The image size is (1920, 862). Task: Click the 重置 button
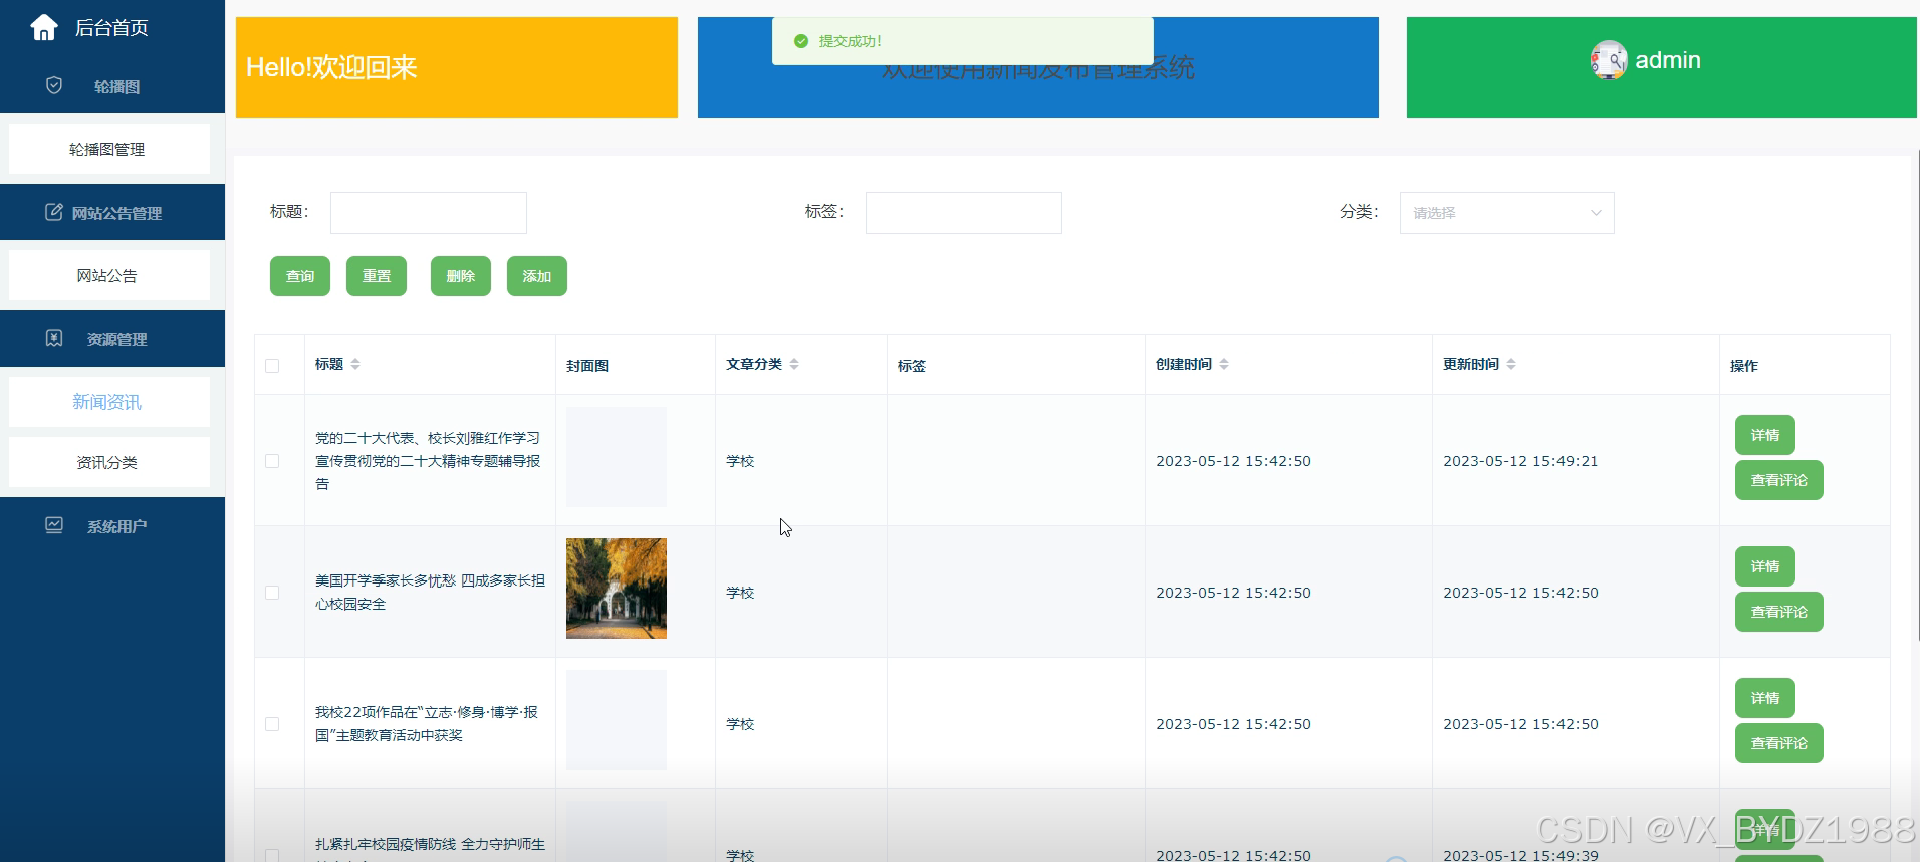coord(376,276)
